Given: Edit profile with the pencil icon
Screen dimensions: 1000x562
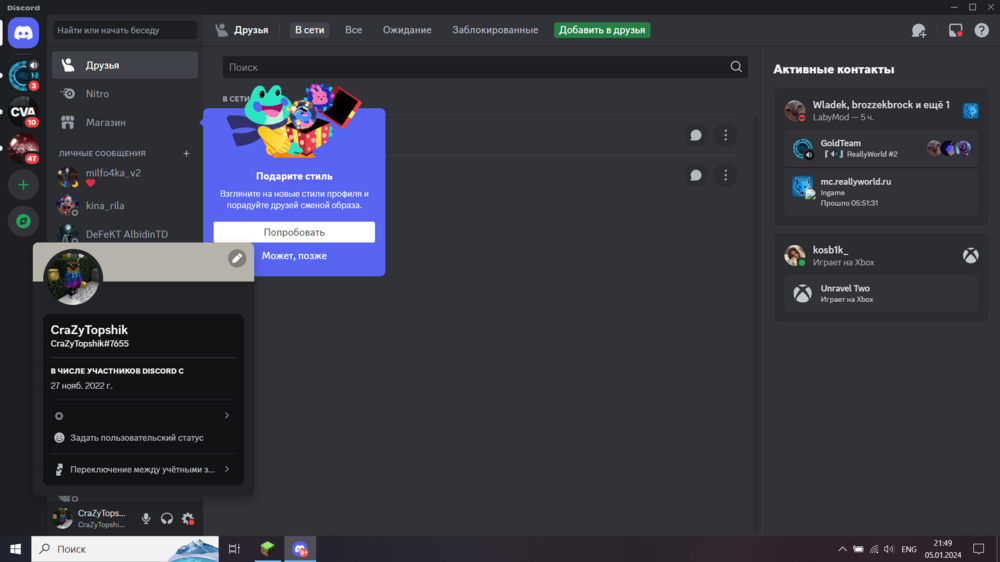Looking at the screenshot, I should pos(237,258).
